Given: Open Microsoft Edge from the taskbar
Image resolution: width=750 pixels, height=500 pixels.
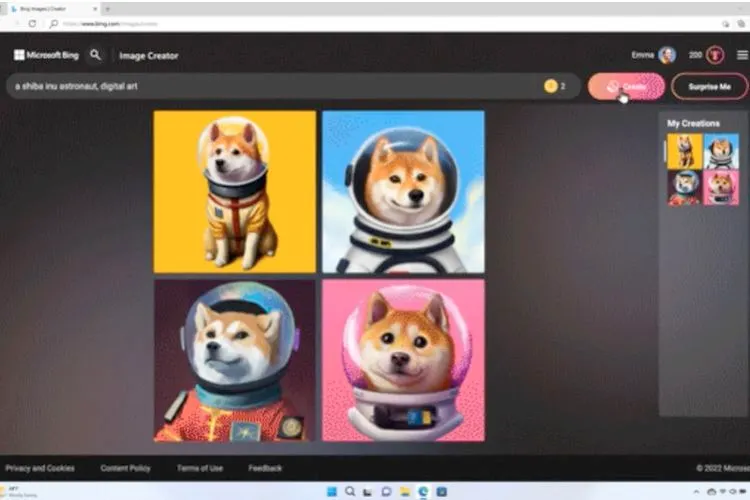Looking at the screenshot, I should point(423,492).
